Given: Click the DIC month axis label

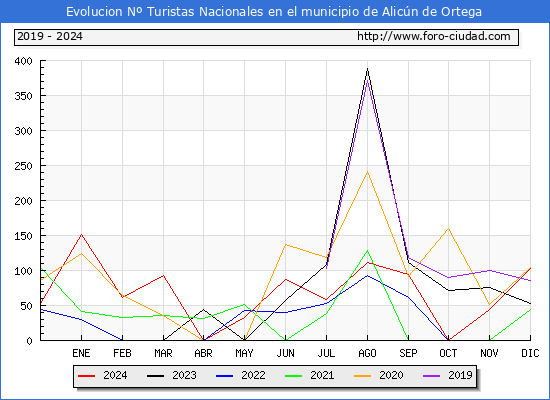Looking at the screenshot, I should pos(530,353).
